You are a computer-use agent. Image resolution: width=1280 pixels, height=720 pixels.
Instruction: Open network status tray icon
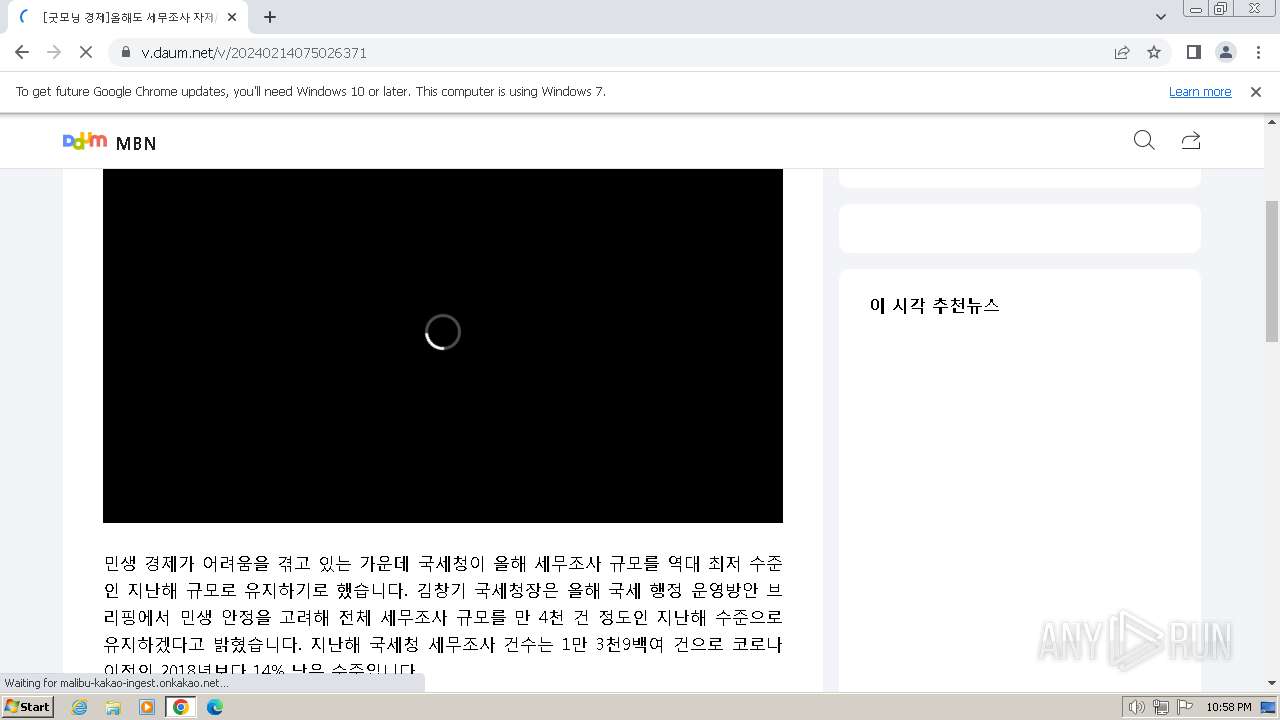point(1161,707)
